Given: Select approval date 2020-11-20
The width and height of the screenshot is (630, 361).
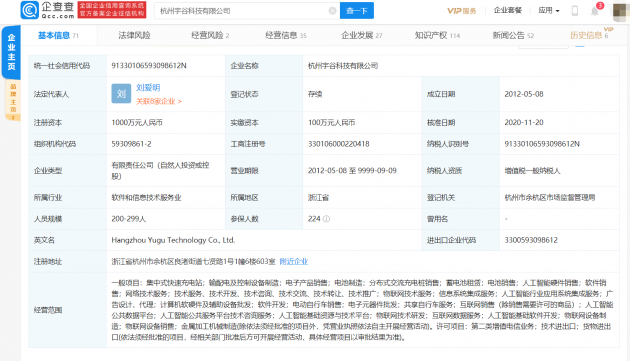Looking at the screenshot, I should coord(524,123).
